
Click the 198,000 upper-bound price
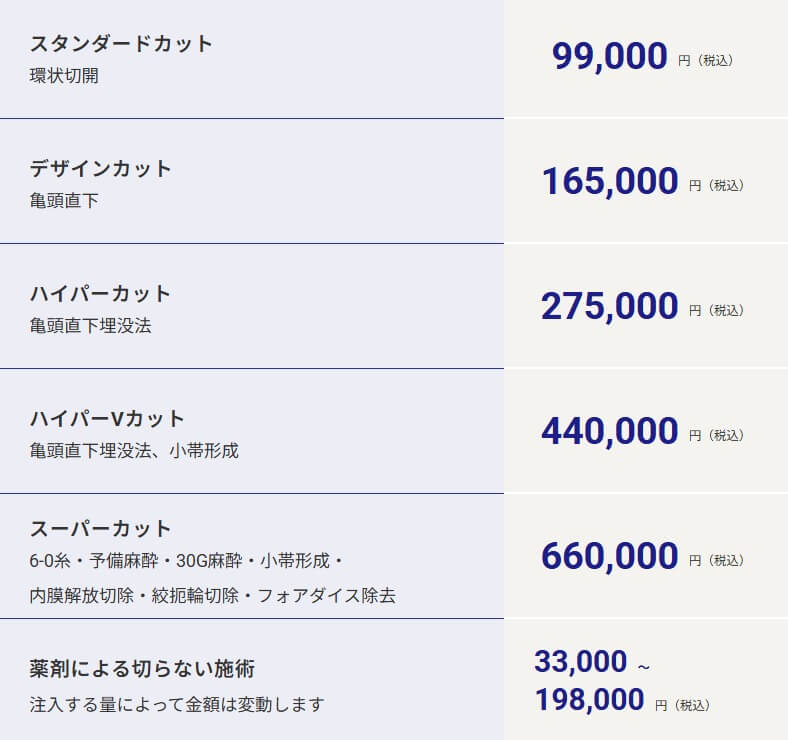[x=589, y=700]
